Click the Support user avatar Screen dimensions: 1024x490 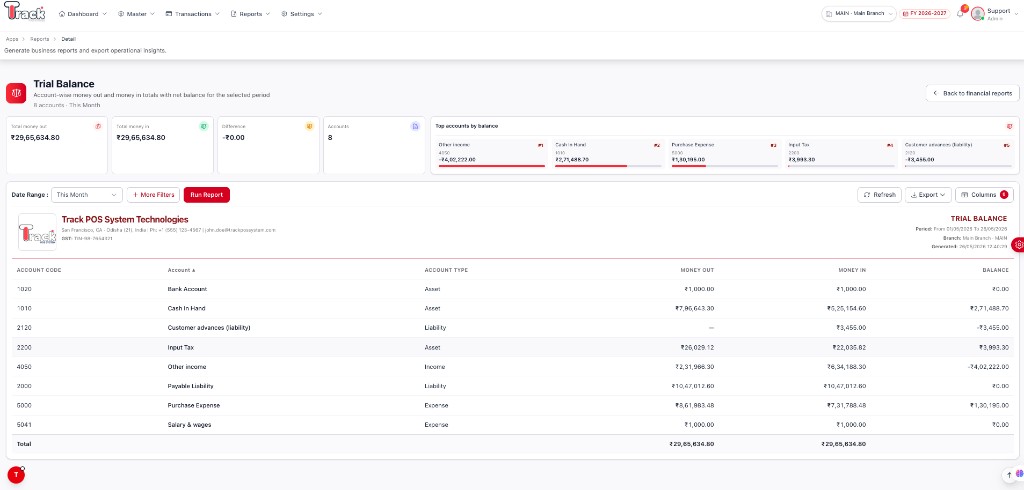click(978, 14)
